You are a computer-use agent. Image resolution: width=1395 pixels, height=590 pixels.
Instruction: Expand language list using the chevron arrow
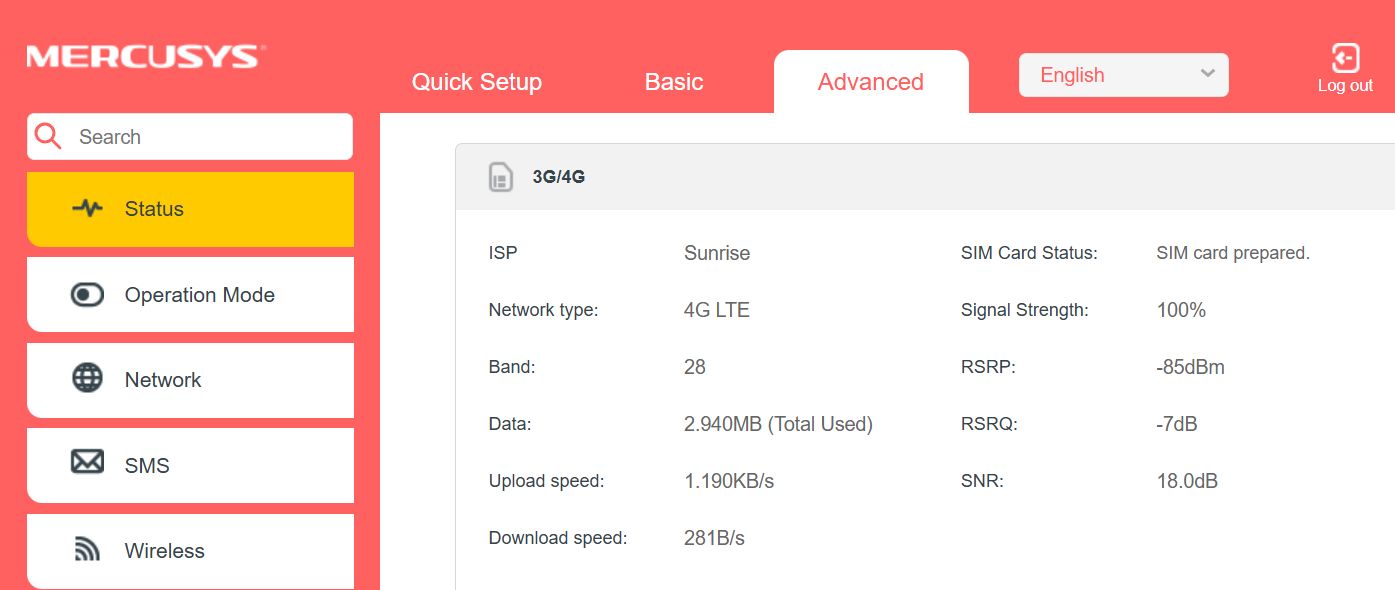1207,74
